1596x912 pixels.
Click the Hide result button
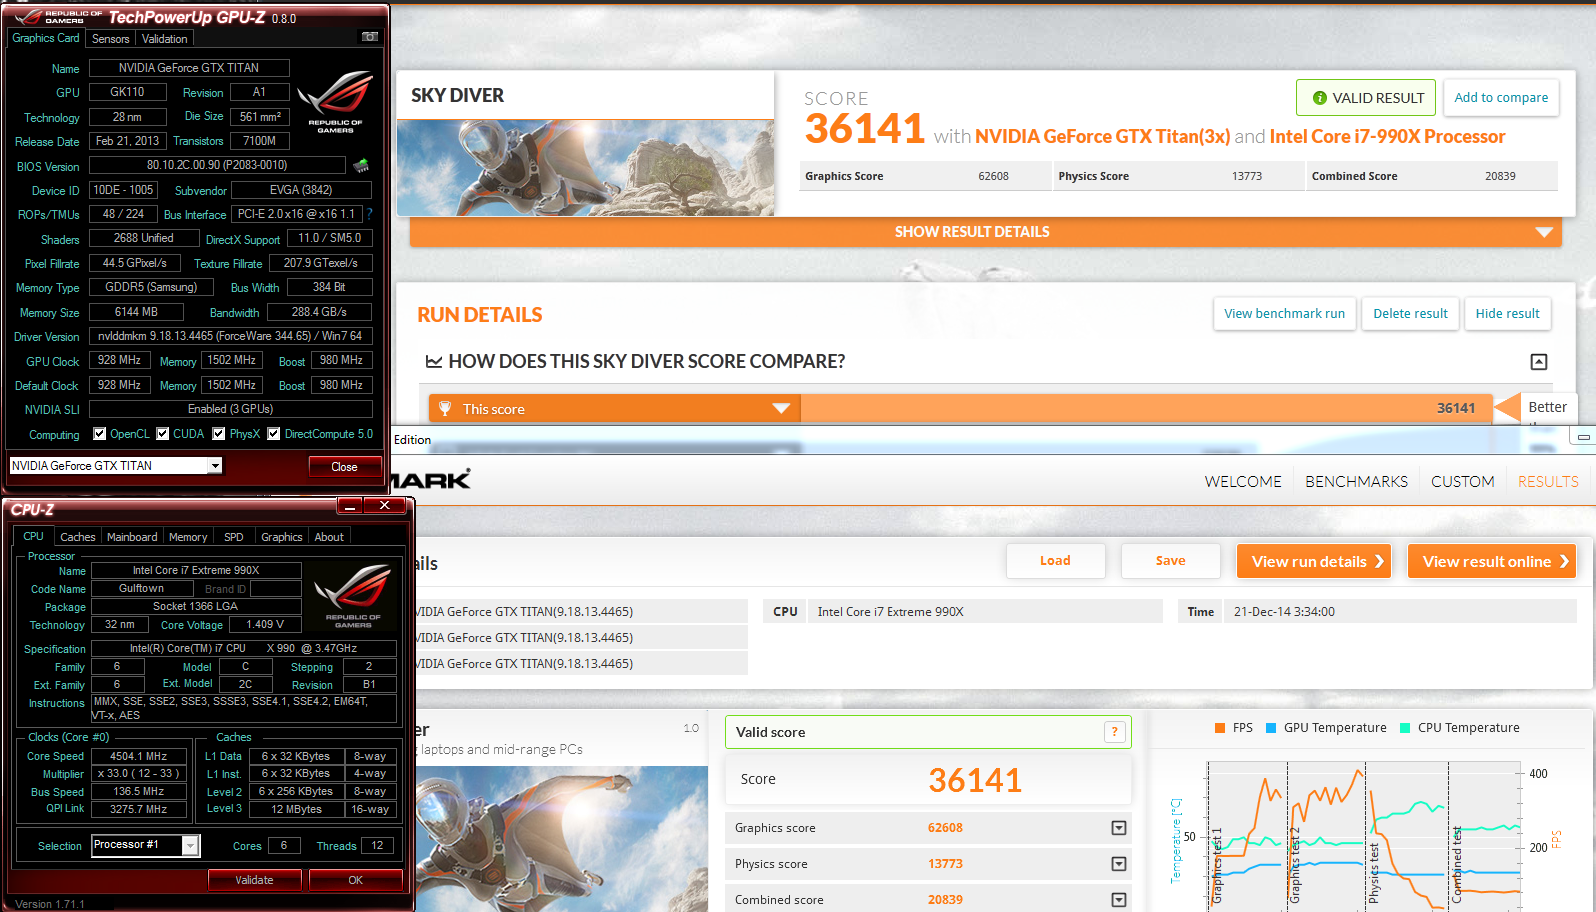point(1507,313)
